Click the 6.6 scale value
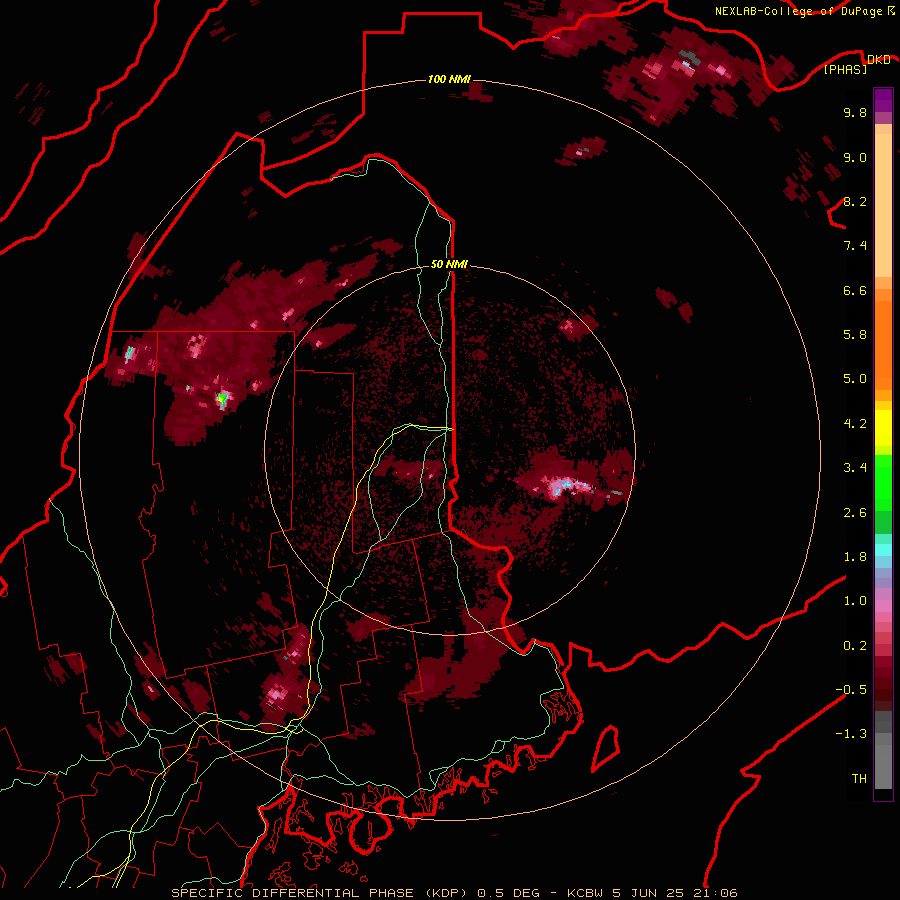This screenshot has width=900, height=900. point(855,290)
